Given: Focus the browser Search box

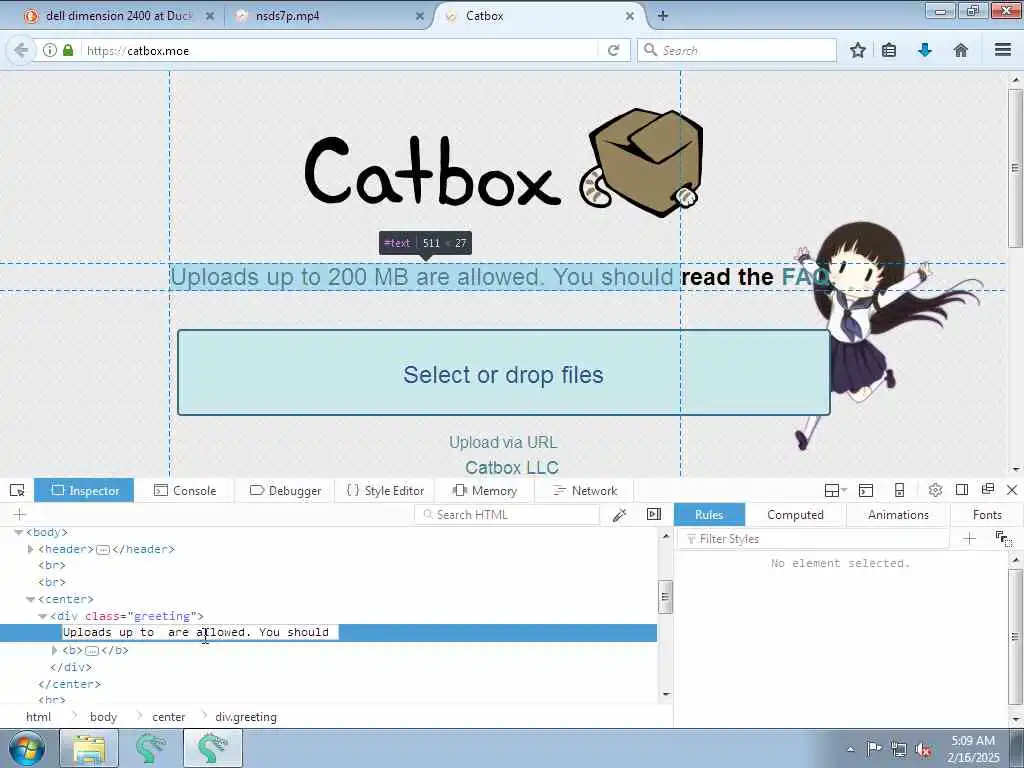Looking at the screenshot, I should (x=737, y=50).
